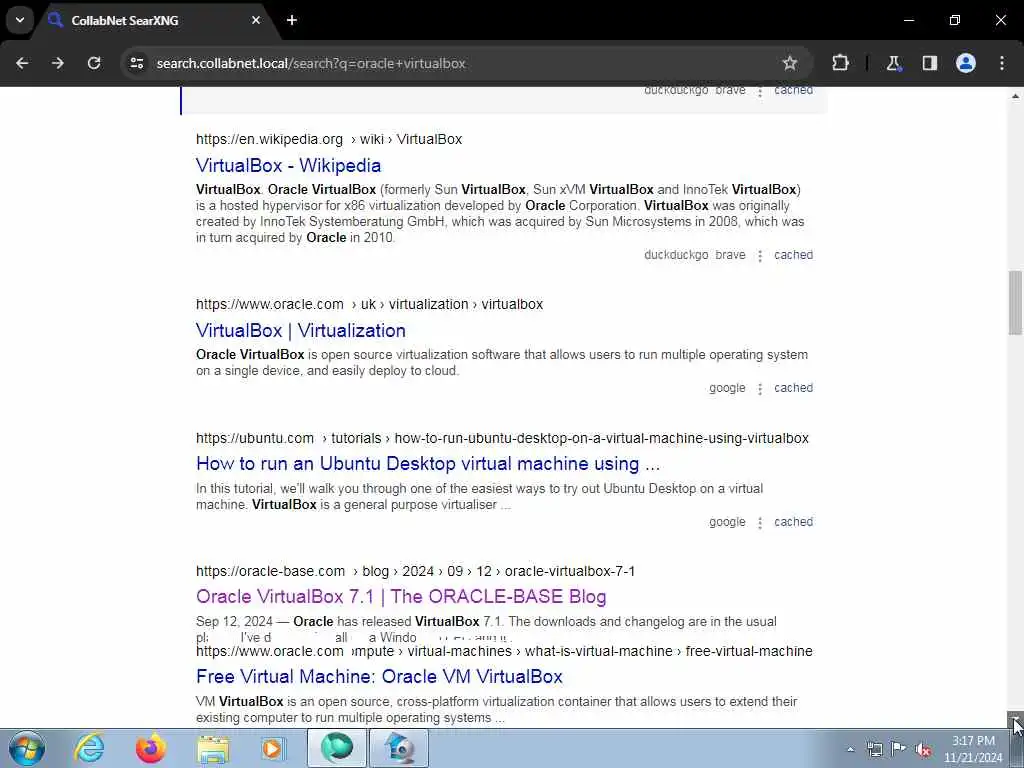Click the www.oracle.com uk virtualization URL

click(370, 304)
